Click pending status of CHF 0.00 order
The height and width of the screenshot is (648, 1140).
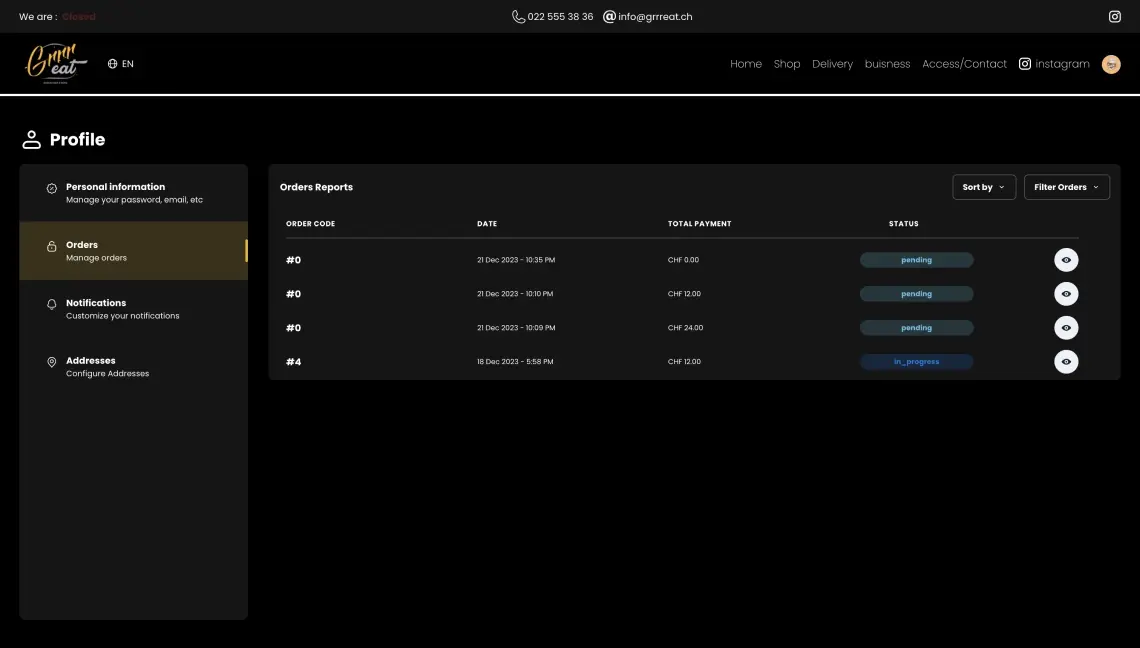point(916,260)
